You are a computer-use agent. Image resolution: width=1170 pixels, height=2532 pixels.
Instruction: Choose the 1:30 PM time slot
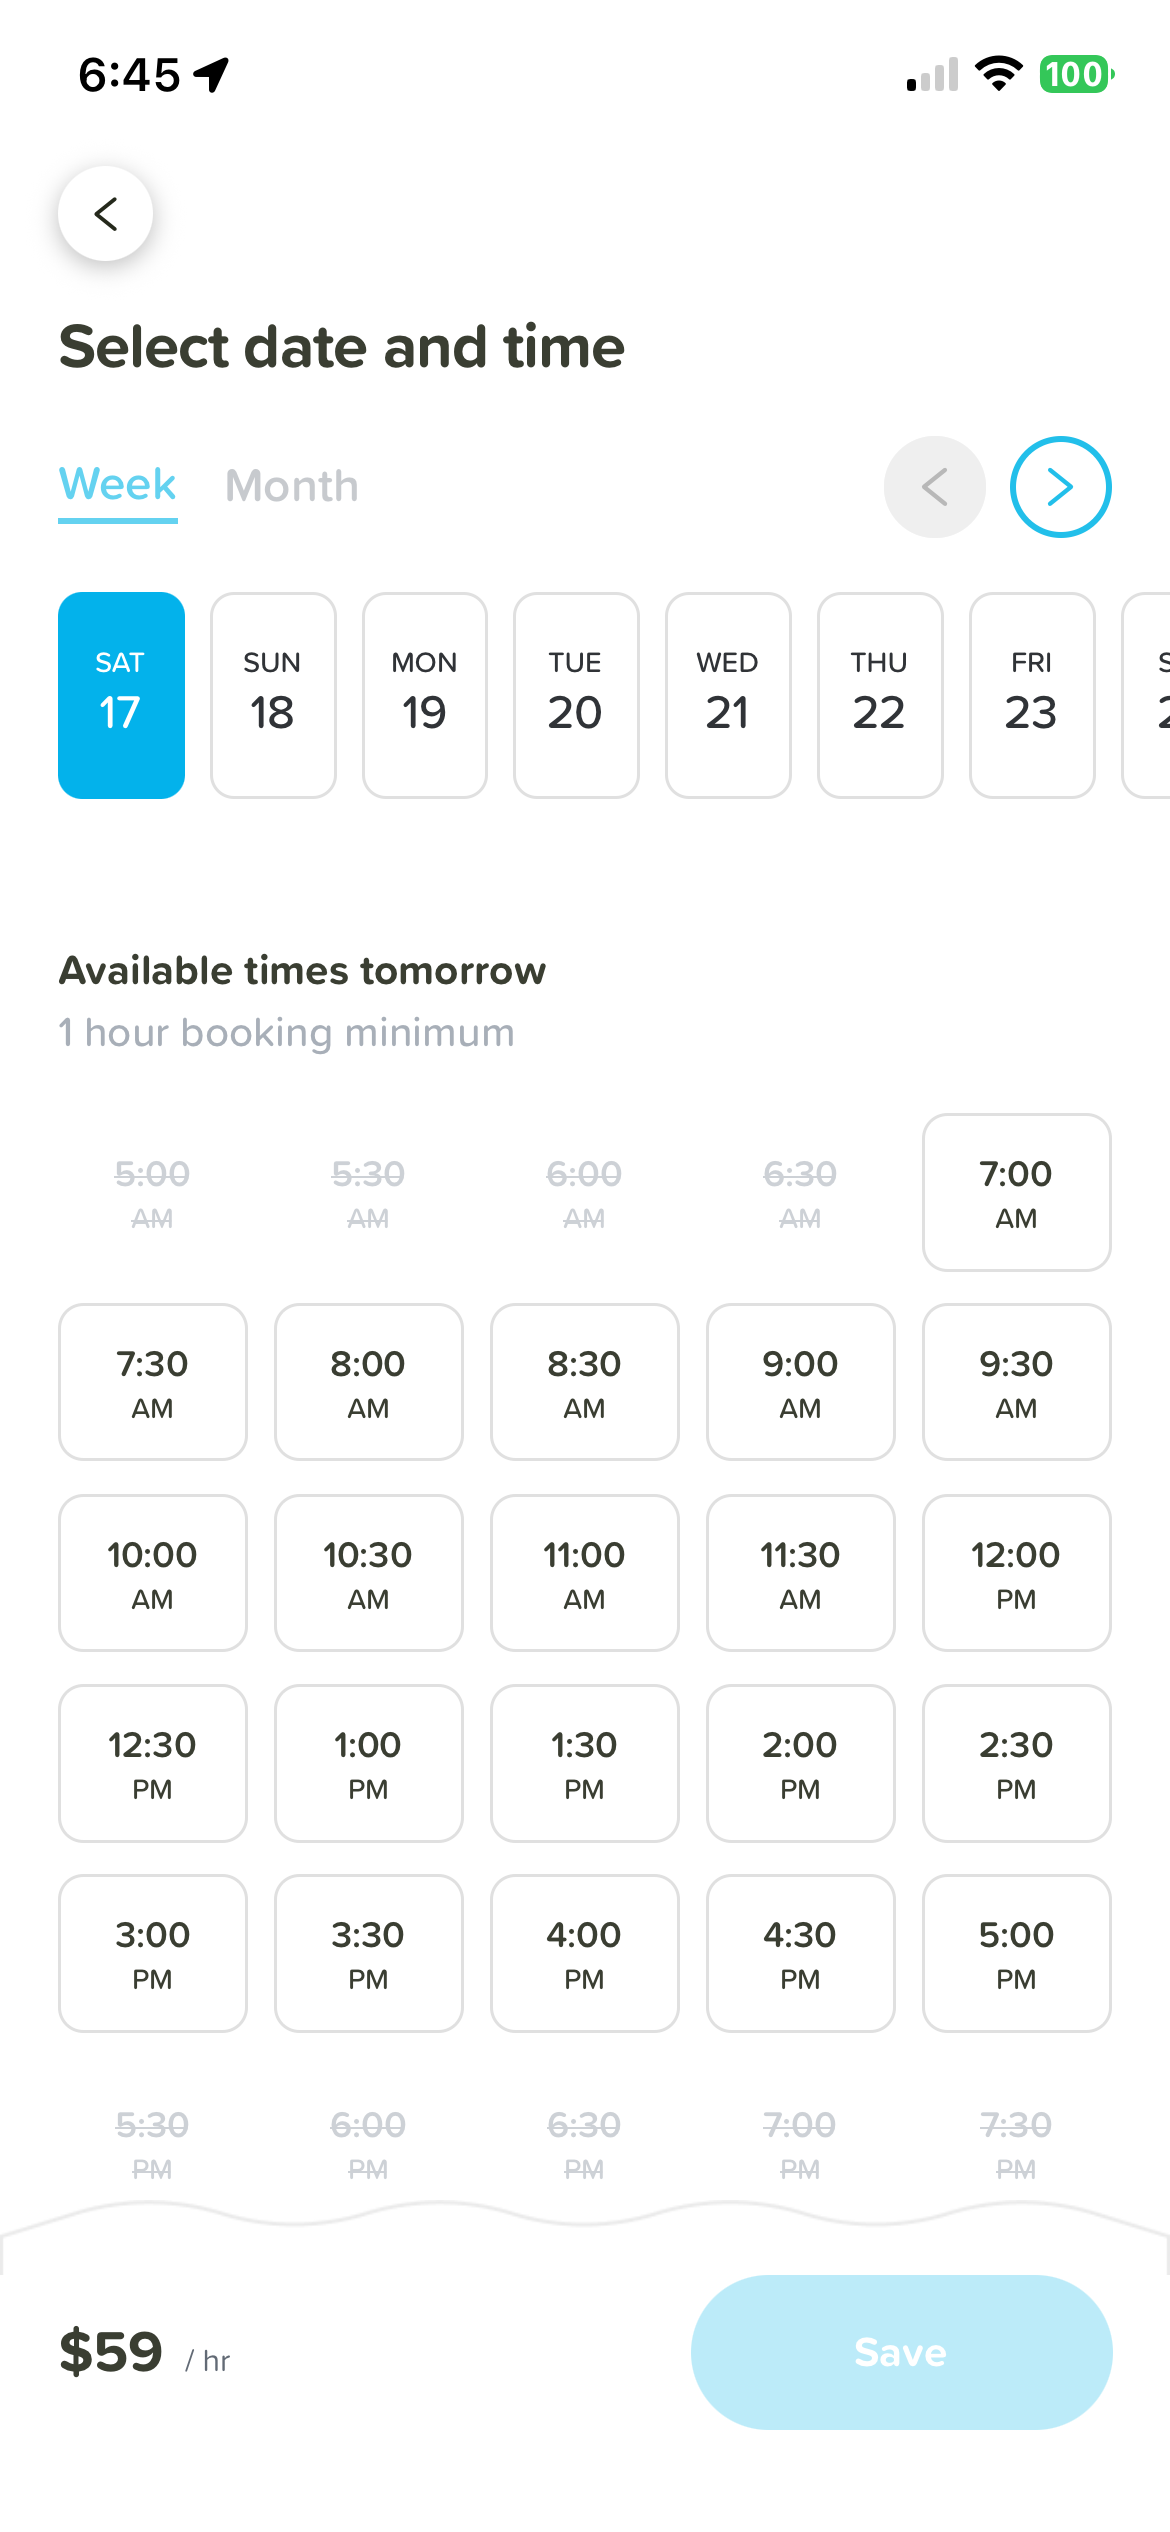pyautogui.click(x=584, y=1763)
